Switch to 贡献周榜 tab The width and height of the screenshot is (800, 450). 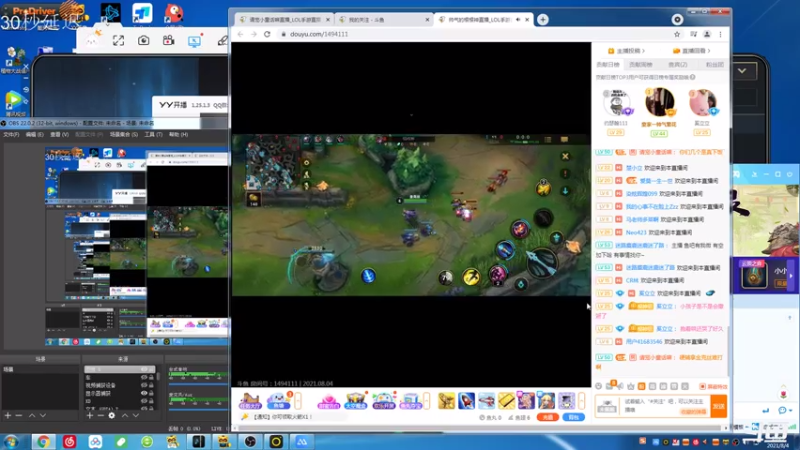click(x=641, y=65)
